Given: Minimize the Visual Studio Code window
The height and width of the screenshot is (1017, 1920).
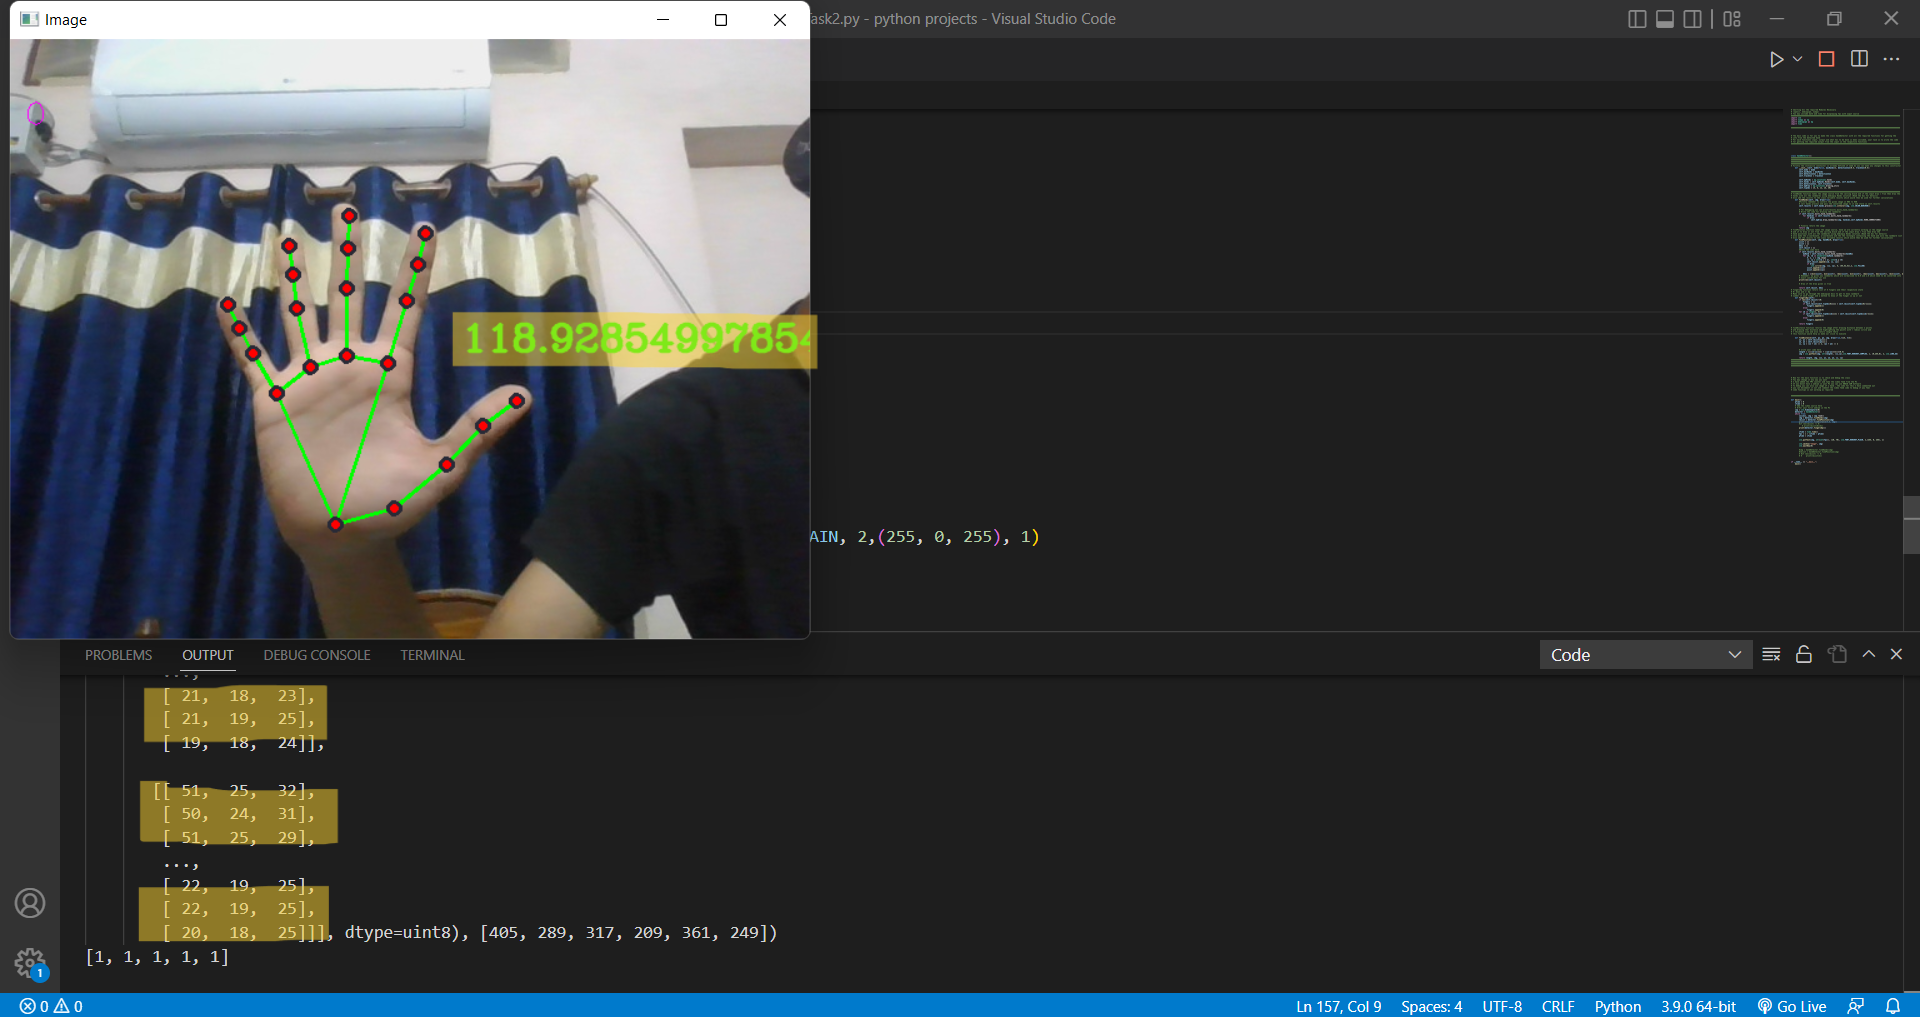Looking at the screenshot, I should coord(1777,19).
